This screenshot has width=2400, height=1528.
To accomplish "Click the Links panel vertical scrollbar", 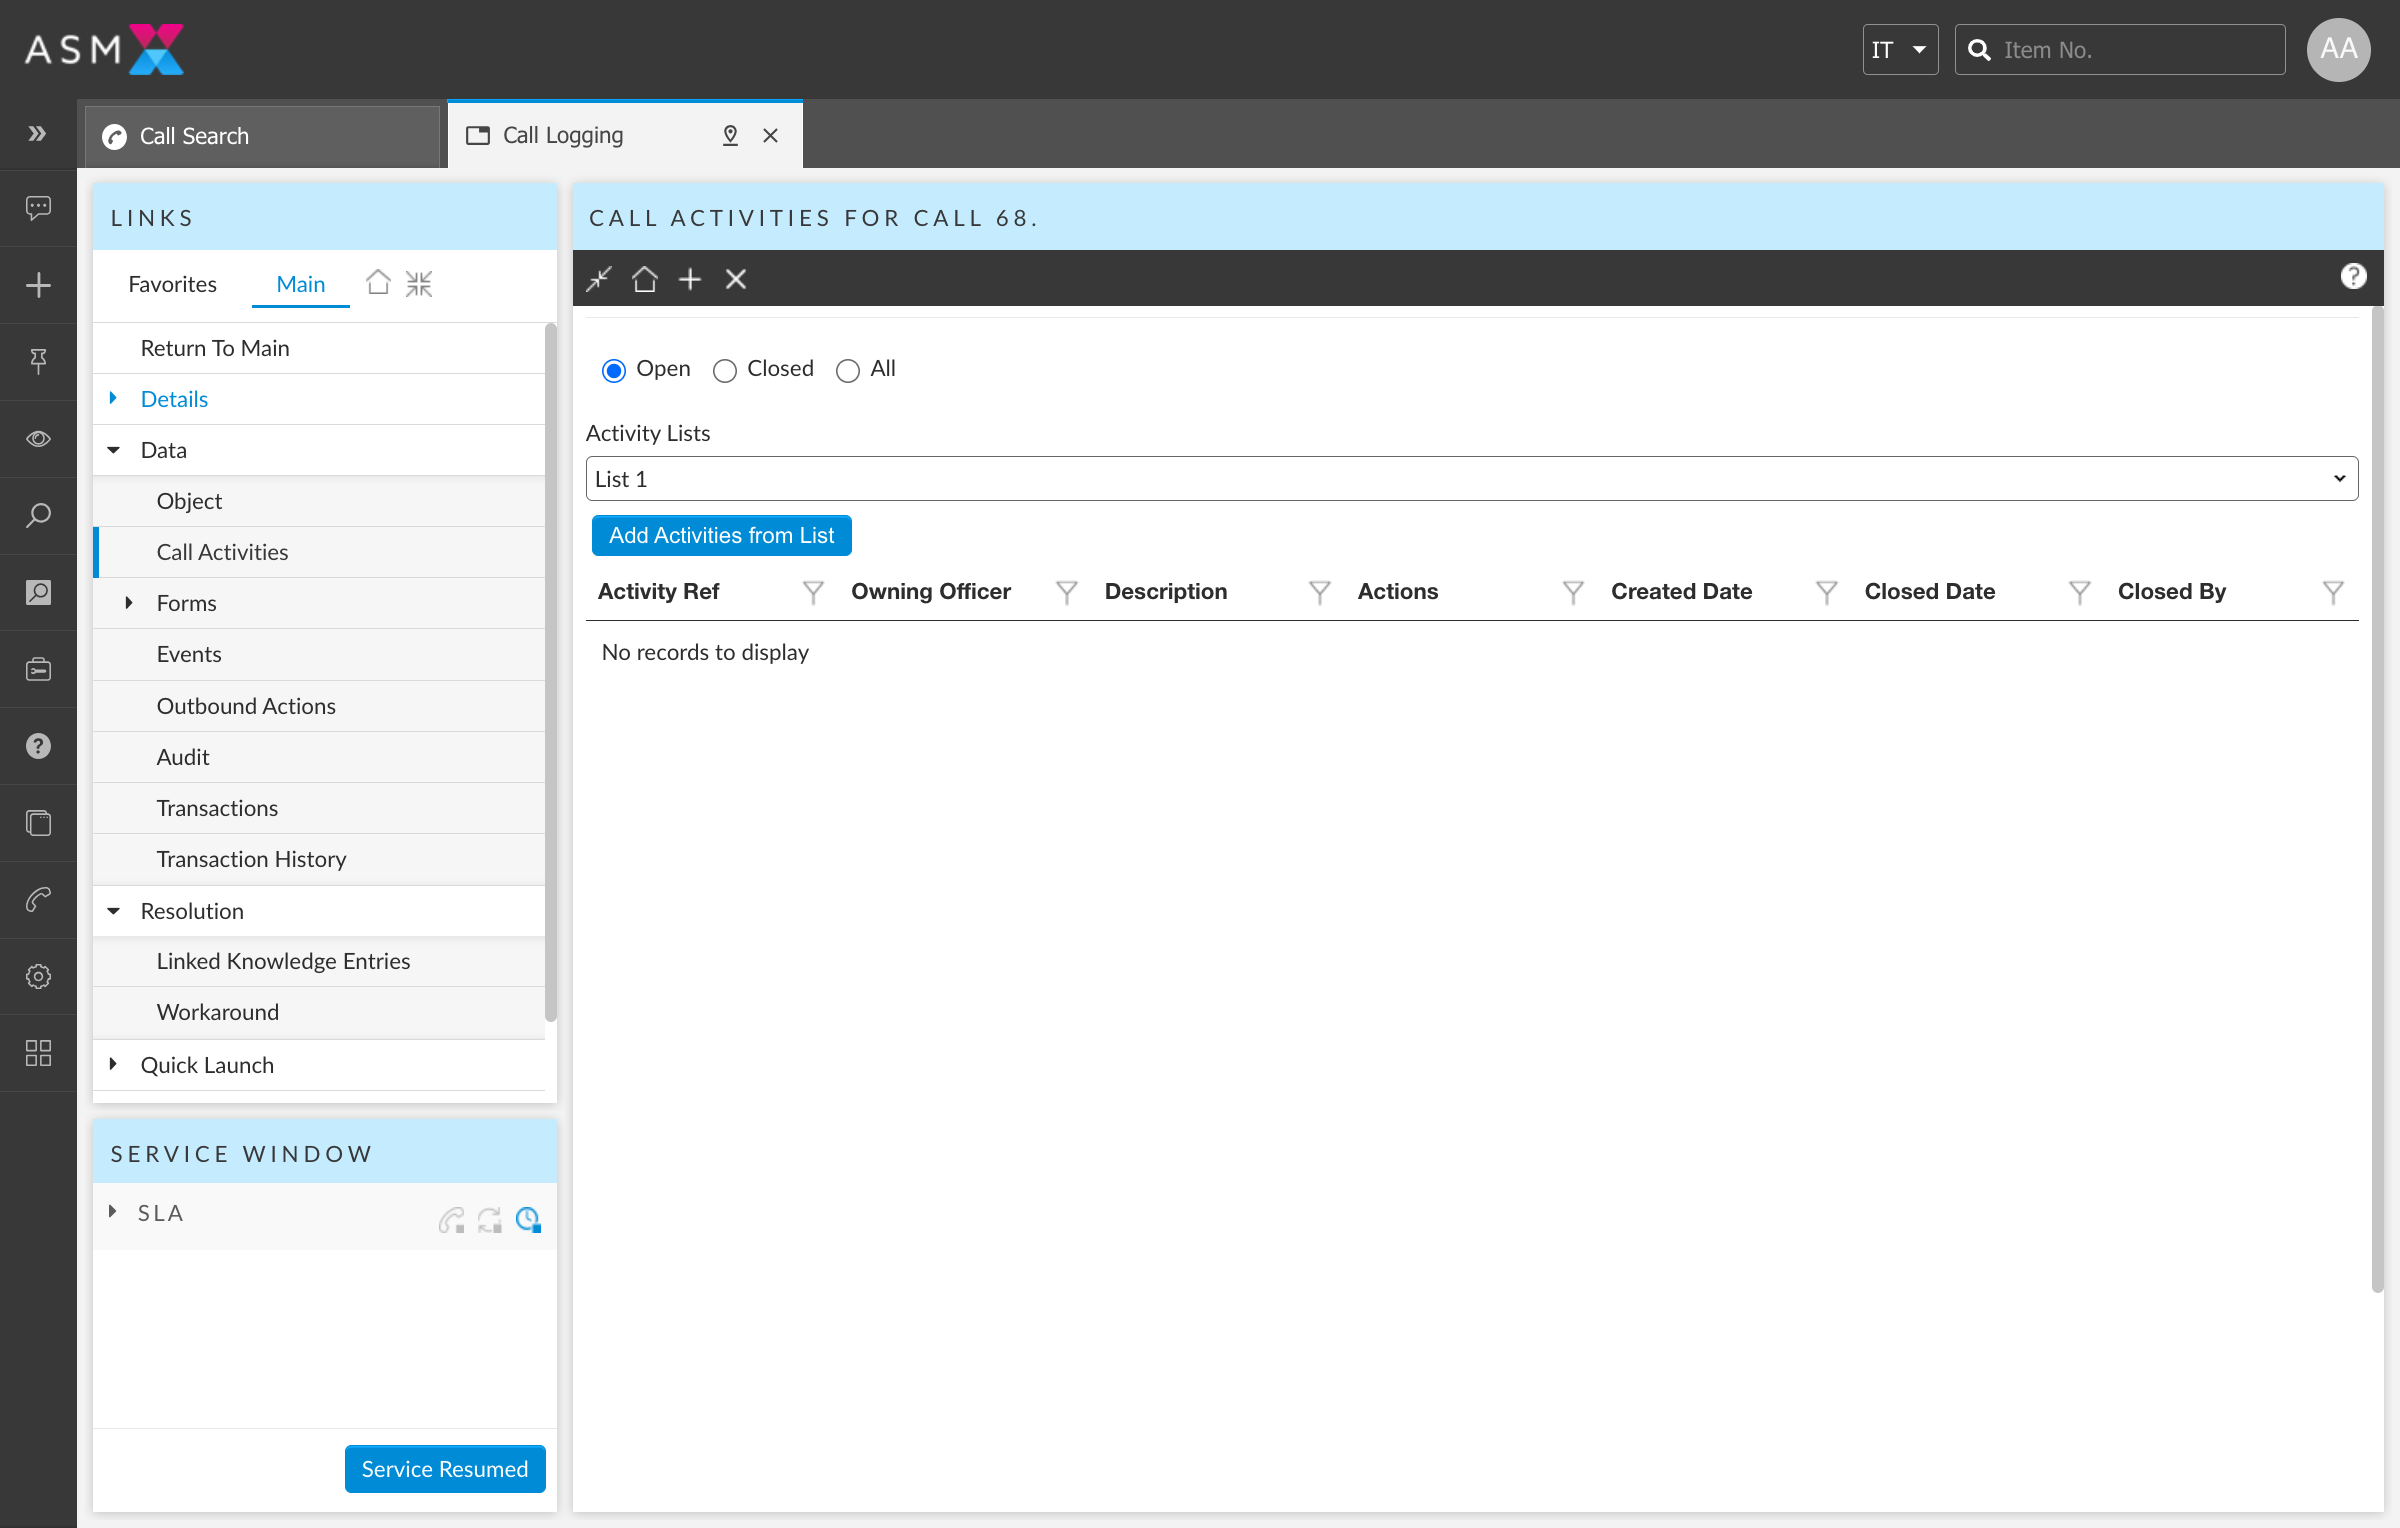I will tap(550, 670).
